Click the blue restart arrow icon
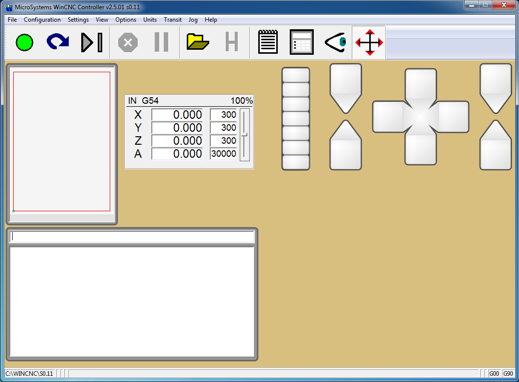The height and width of the screenshot is (382, 519). (58, 42)
